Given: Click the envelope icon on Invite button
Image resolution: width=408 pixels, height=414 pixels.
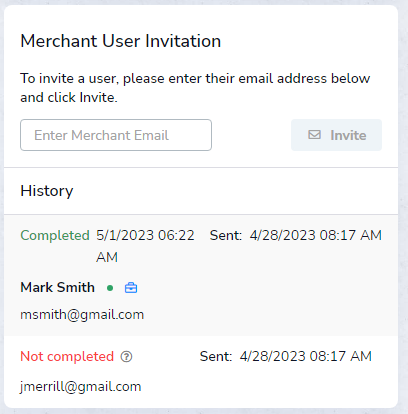Looking at the screenshot, I should [314, 135].
